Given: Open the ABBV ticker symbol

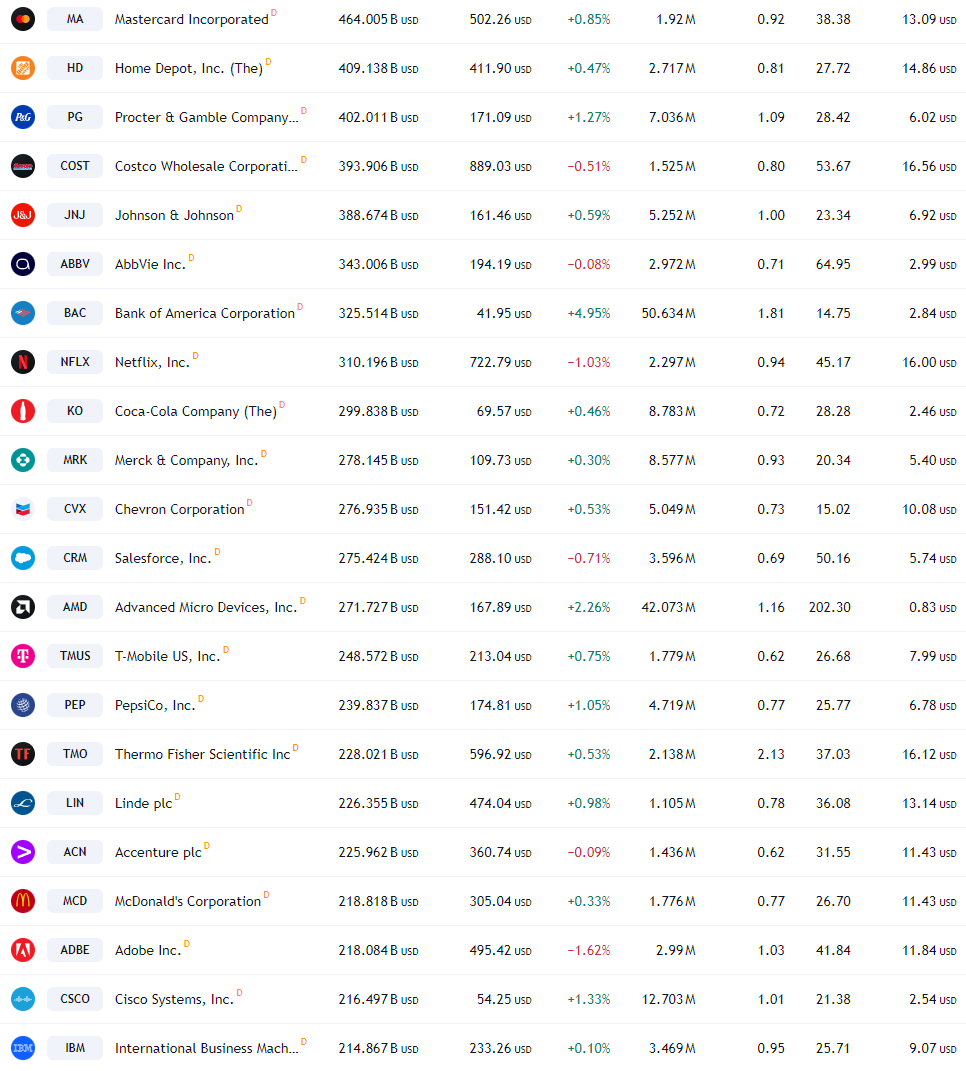Looking at the screenshot, I should pyautogui.click(x=75, y=264).
